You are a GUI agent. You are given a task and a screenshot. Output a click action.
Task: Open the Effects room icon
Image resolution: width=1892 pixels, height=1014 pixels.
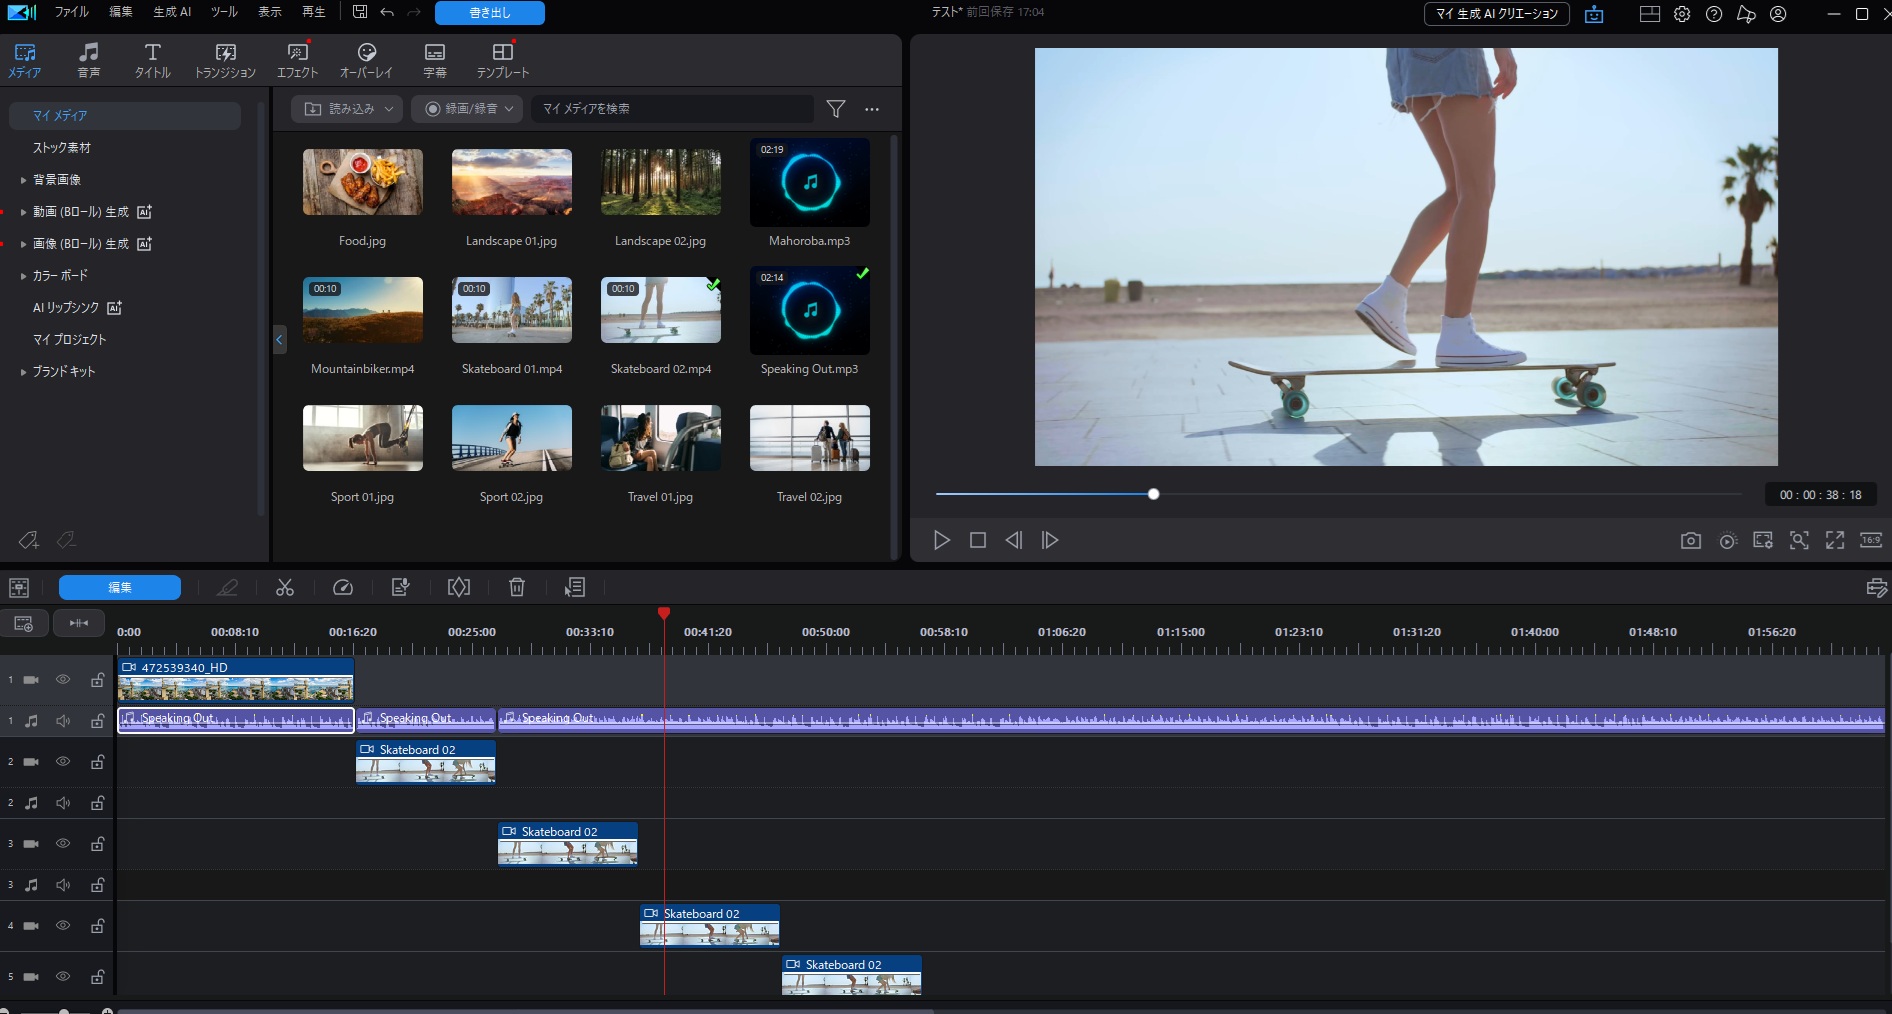[297, 60]
